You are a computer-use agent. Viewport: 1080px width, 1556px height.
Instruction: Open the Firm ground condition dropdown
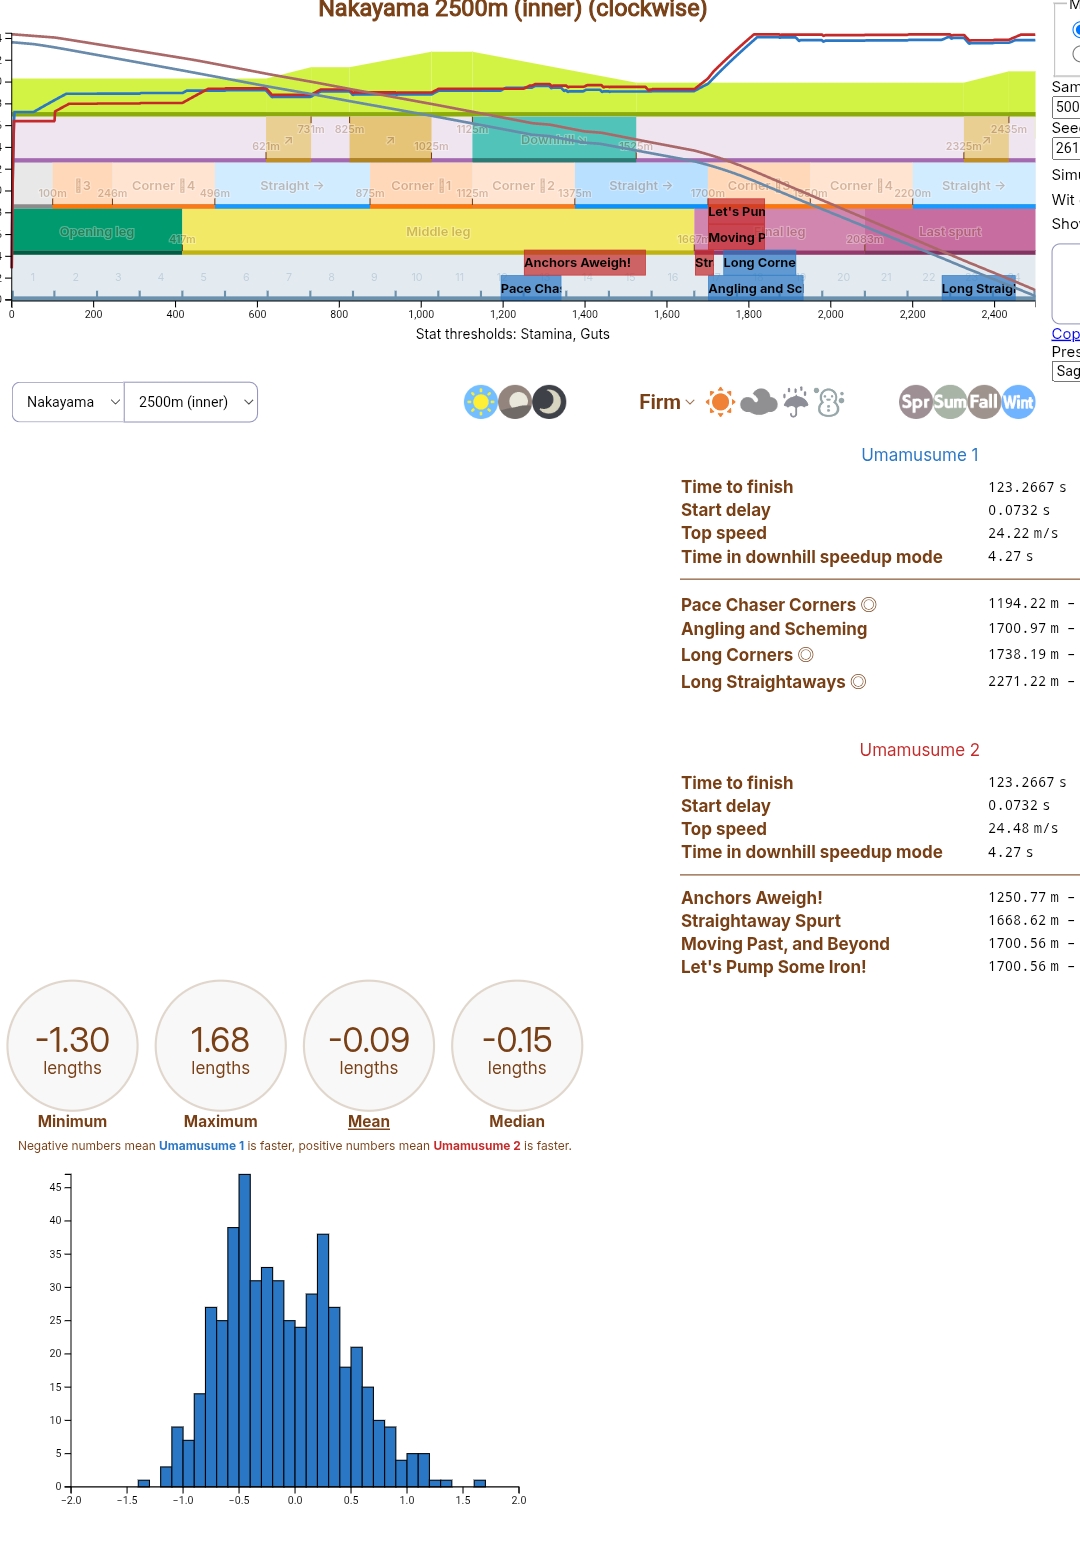click(666, 402)
